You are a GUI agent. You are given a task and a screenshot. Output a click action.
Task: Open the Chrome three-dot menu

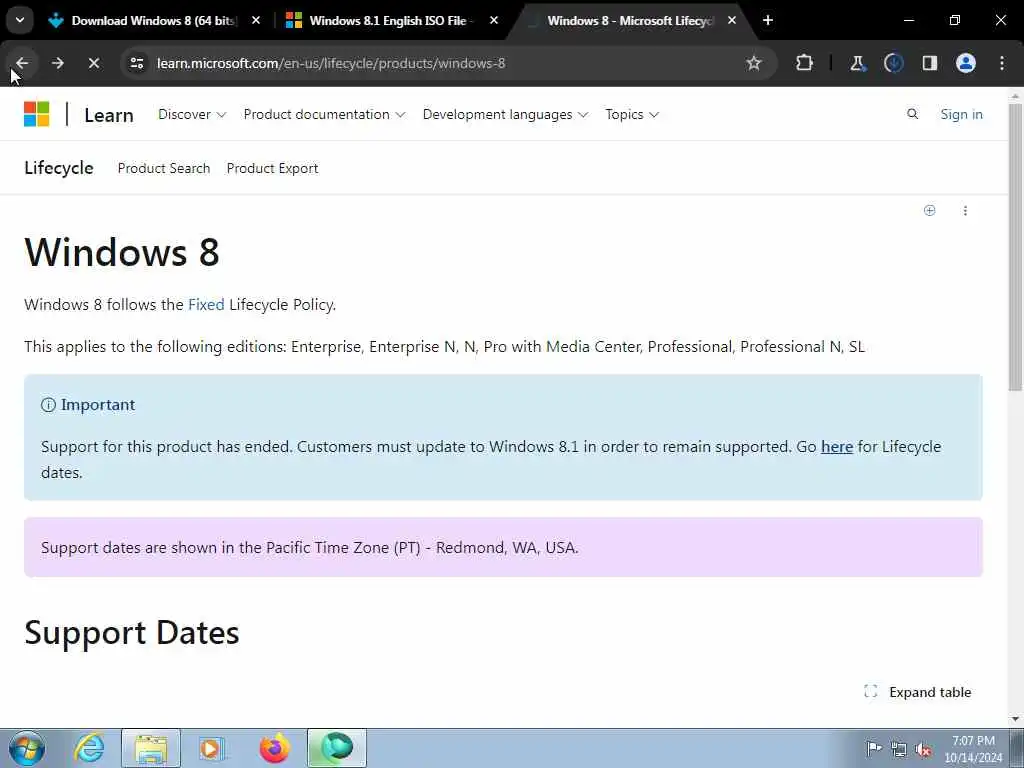1002,63
